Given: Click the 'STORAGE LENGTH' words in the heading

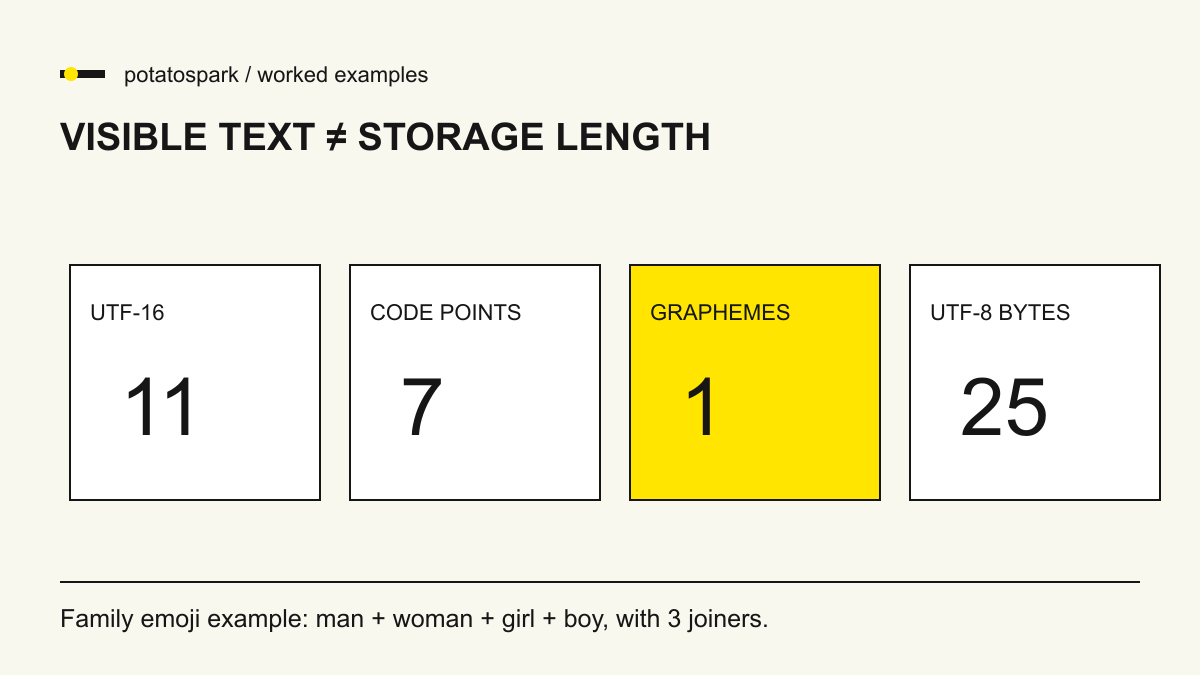Looking at the screenshot, I should coord(534,137).
